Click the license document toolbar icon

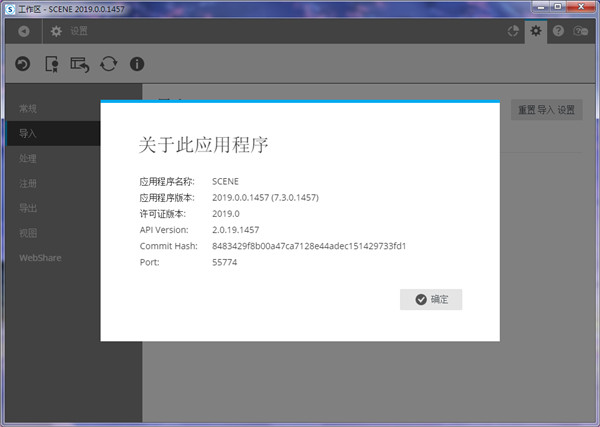(x=51, y=64)
